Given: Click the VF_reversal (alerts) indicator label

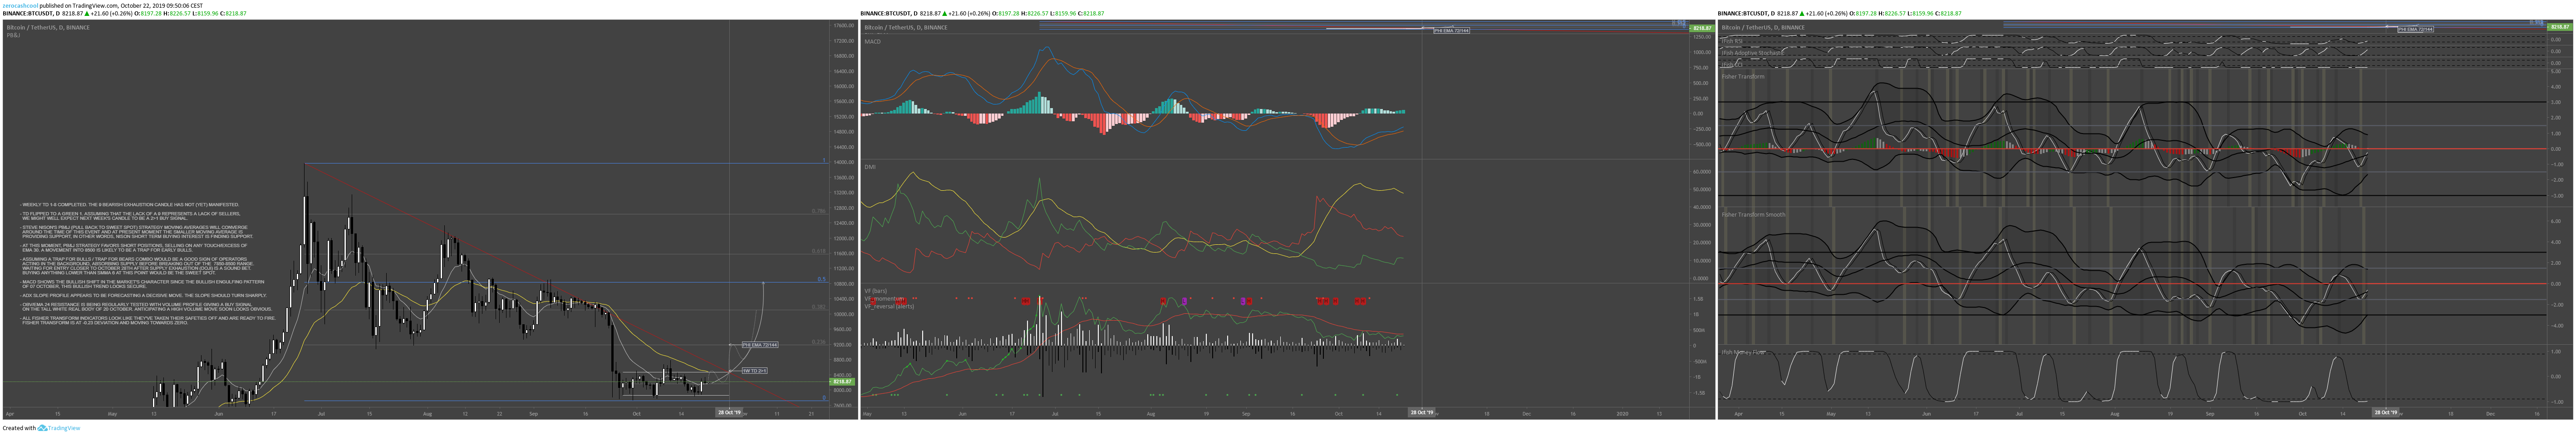Looking at the screenshot, I should tap(889, 306).
